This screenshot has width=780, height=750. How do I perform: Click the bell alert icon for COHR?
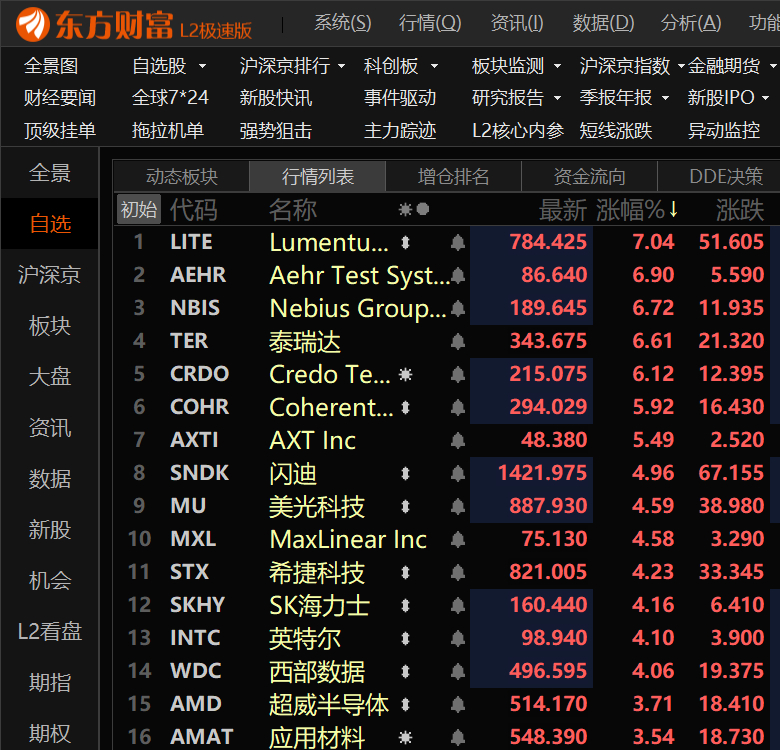pyautogui.click(x=458, y=407)
